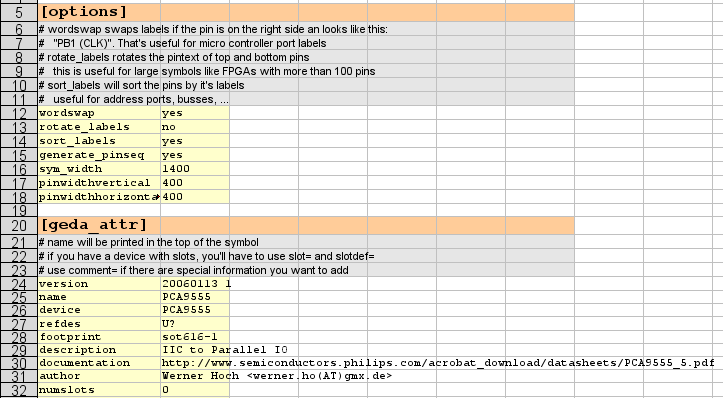Click the [options] section header cell
This screenshot has width=723, height=398.
pyautogui.click(x=99, y=12)
